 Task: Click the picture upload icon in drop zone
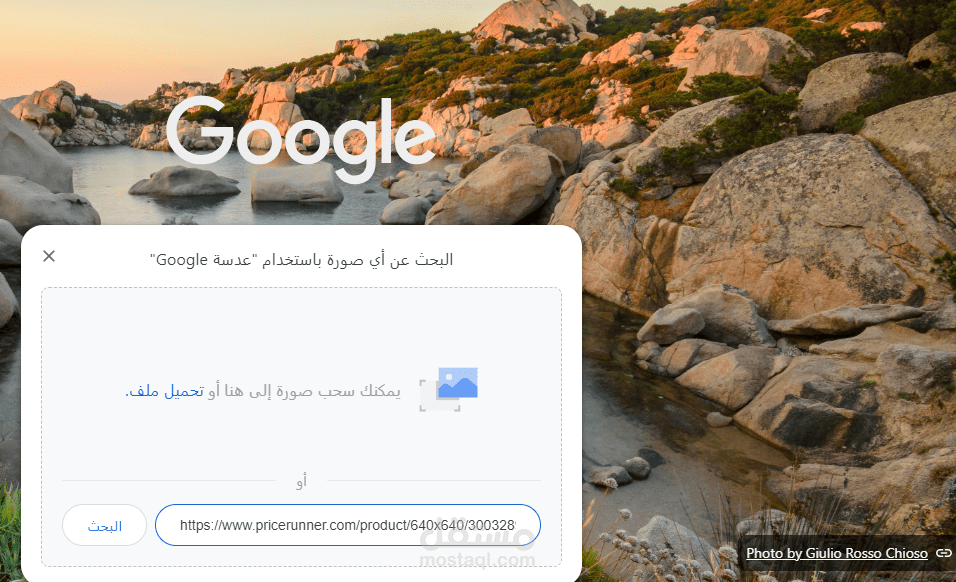449,389
